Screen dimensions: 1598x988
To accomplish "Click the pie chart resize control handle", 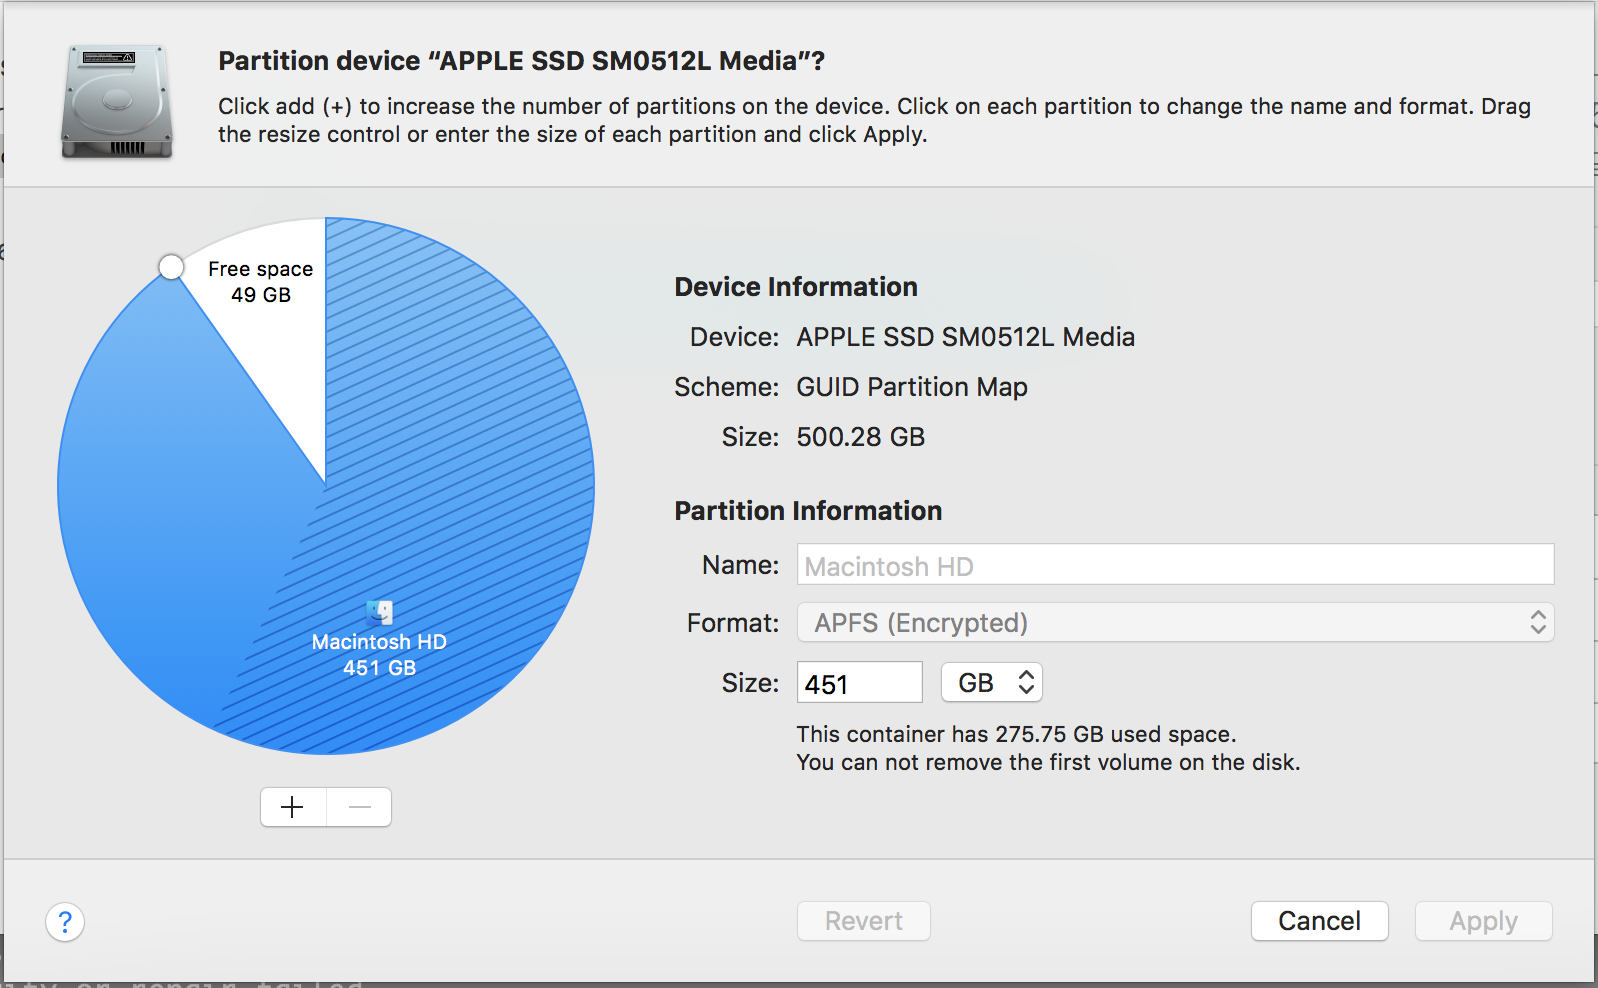I will coord(172,267).
